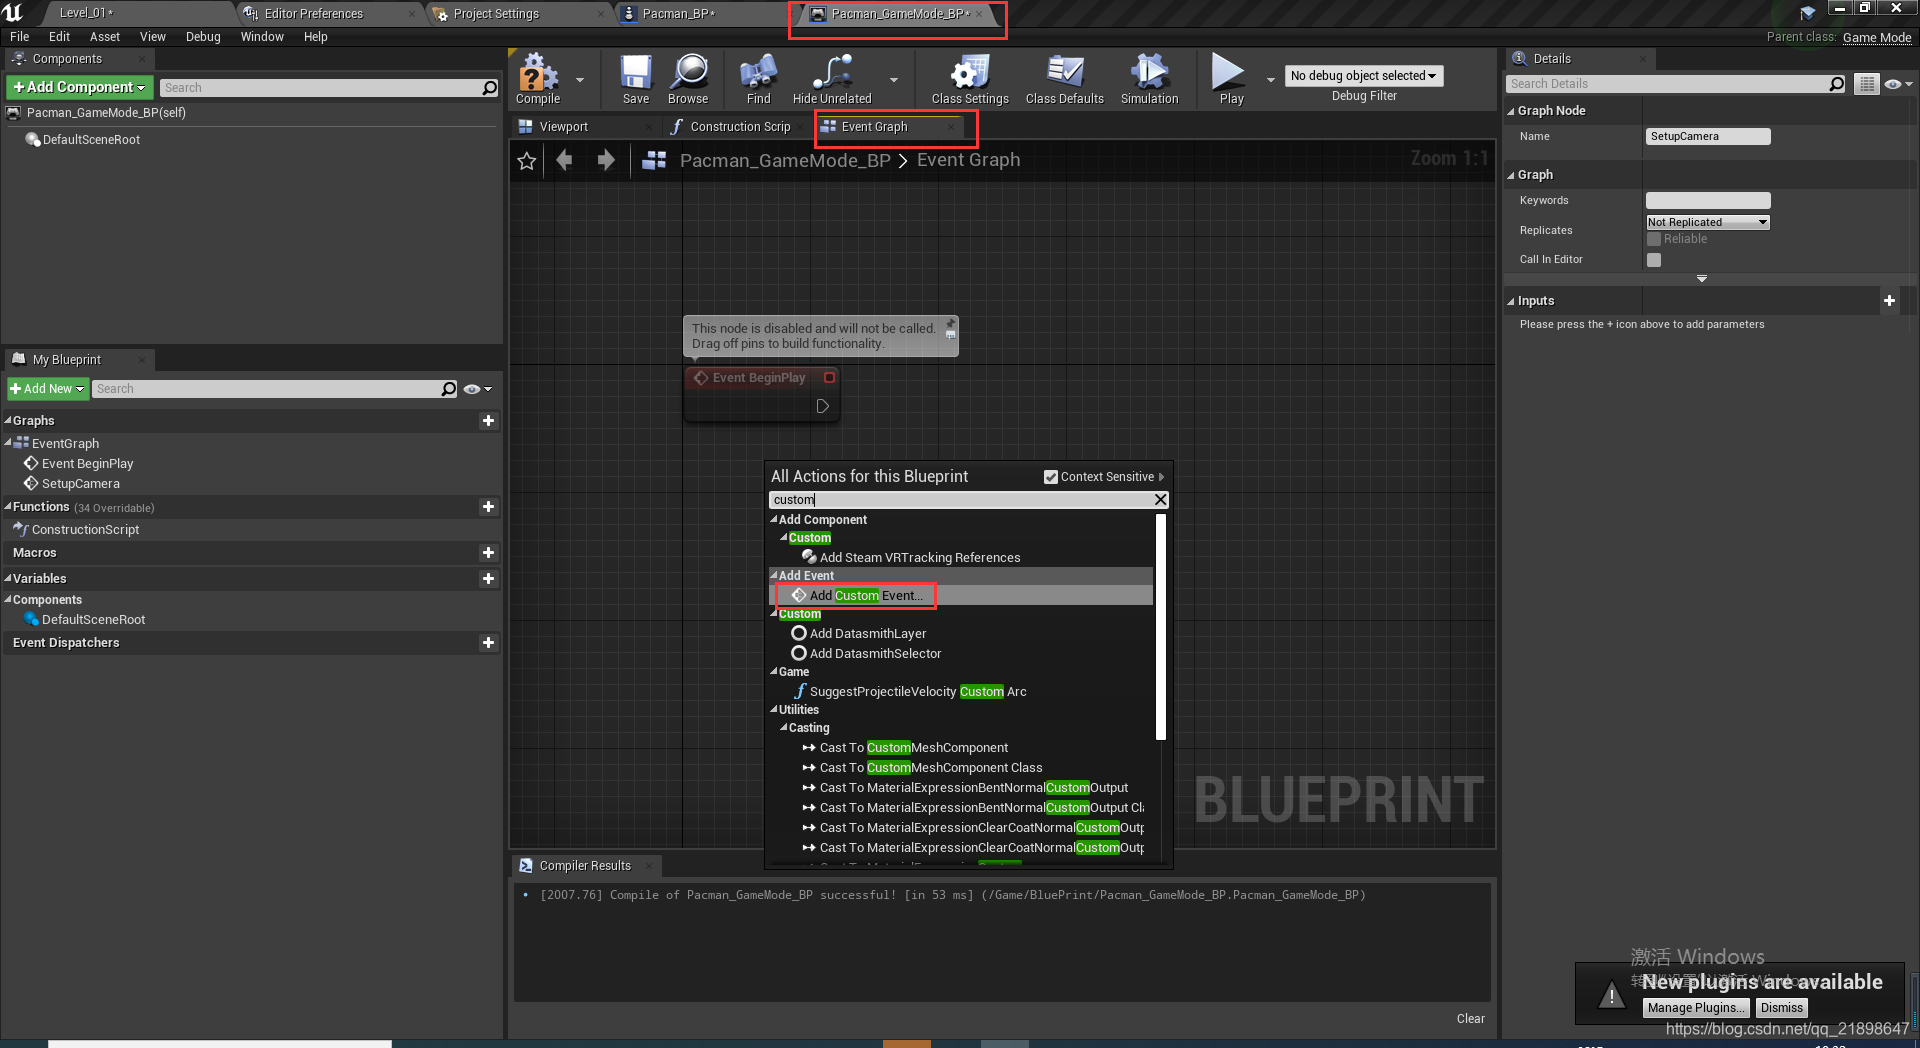Image resolution: width=1920 pixels, height=1048 pixels.
Task: Click the Add Component button
Action: [80, 87]
